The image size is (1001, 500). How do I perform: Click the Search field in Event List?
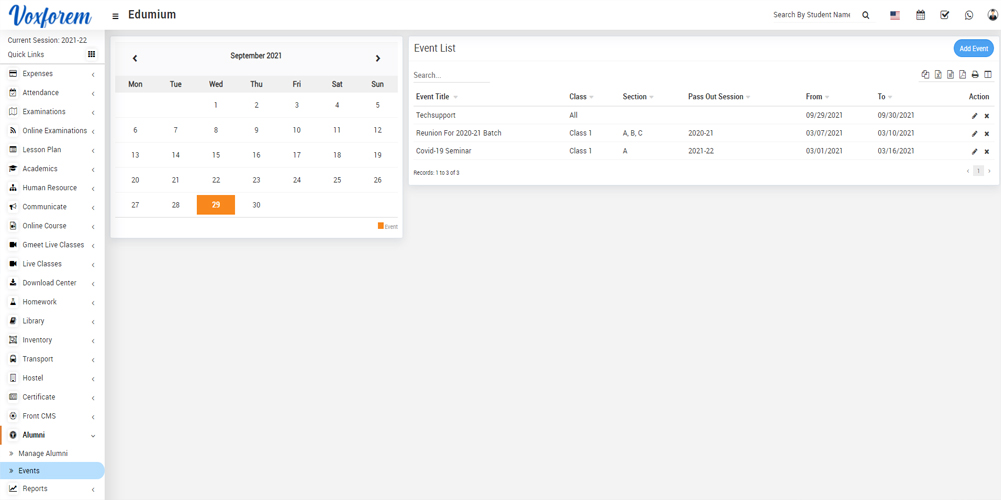point(451,75)
